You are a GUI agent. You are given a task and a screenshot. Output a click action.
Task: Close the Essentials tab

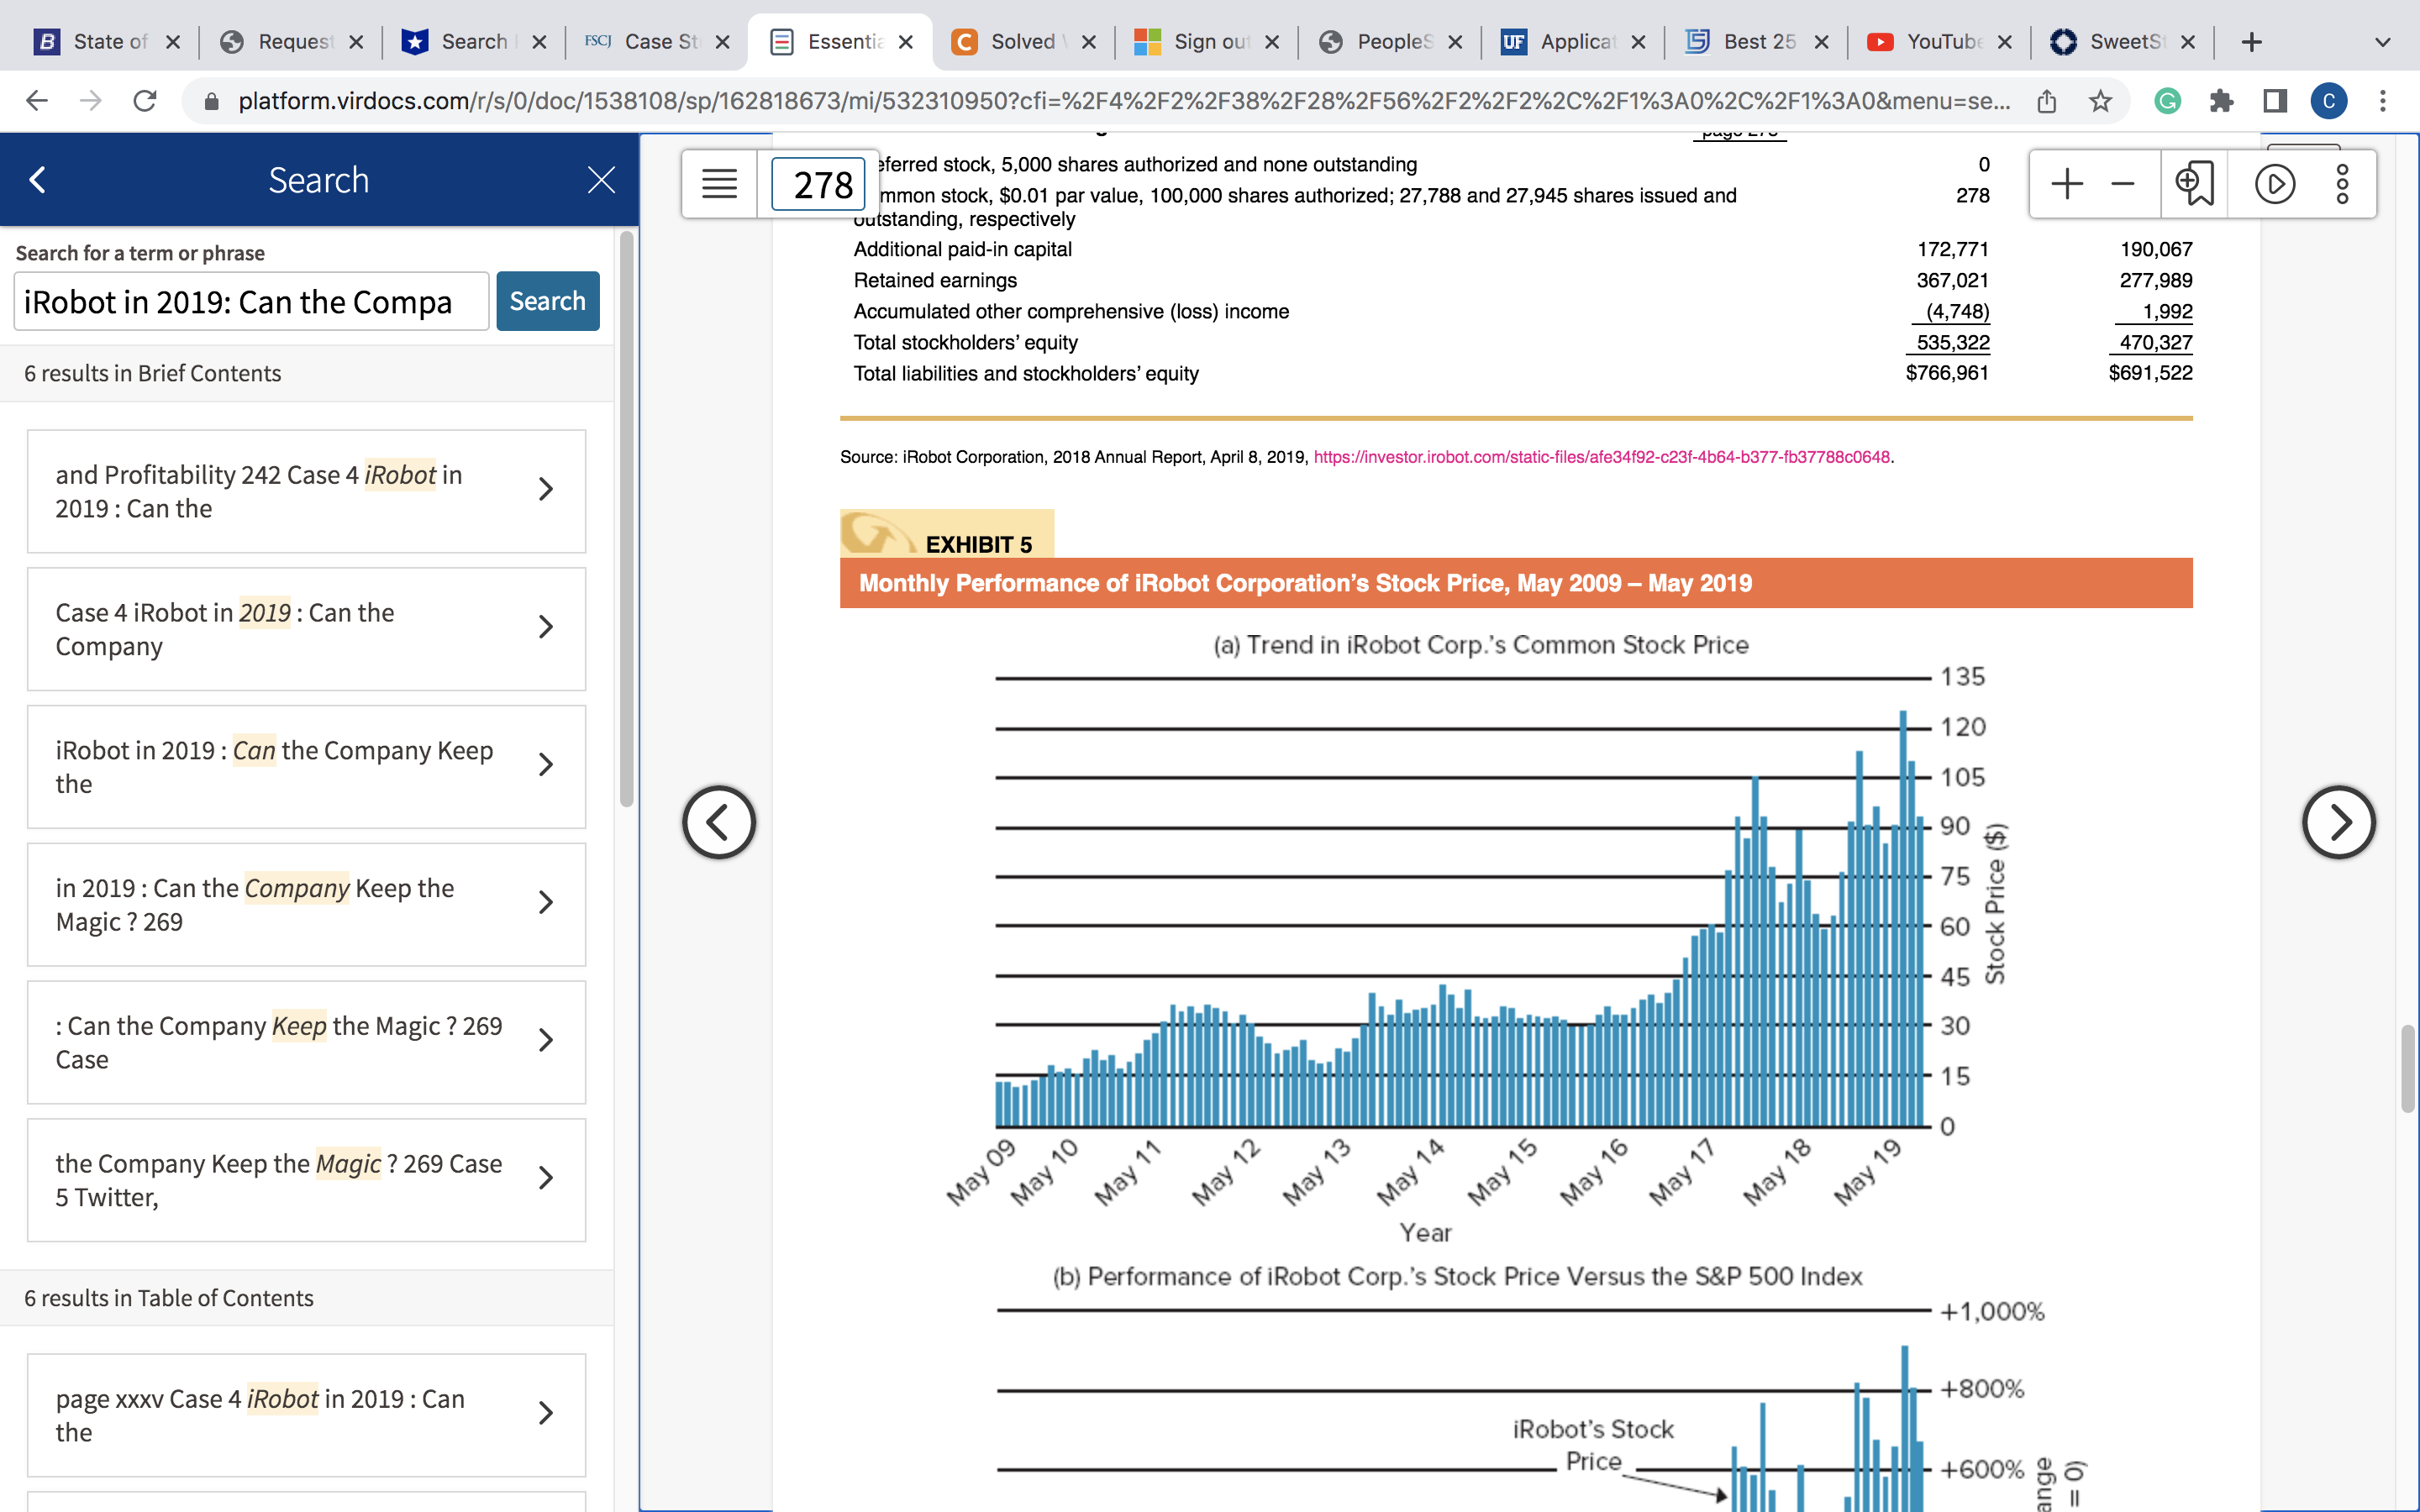pyautogui.click(x=906, y=42)
